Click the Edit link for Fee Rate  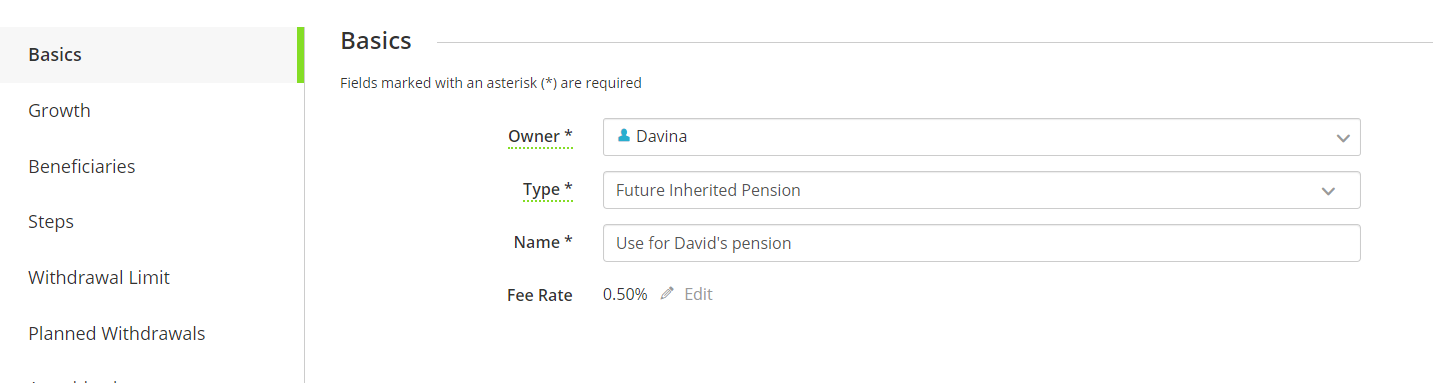[x=698, y=294]
